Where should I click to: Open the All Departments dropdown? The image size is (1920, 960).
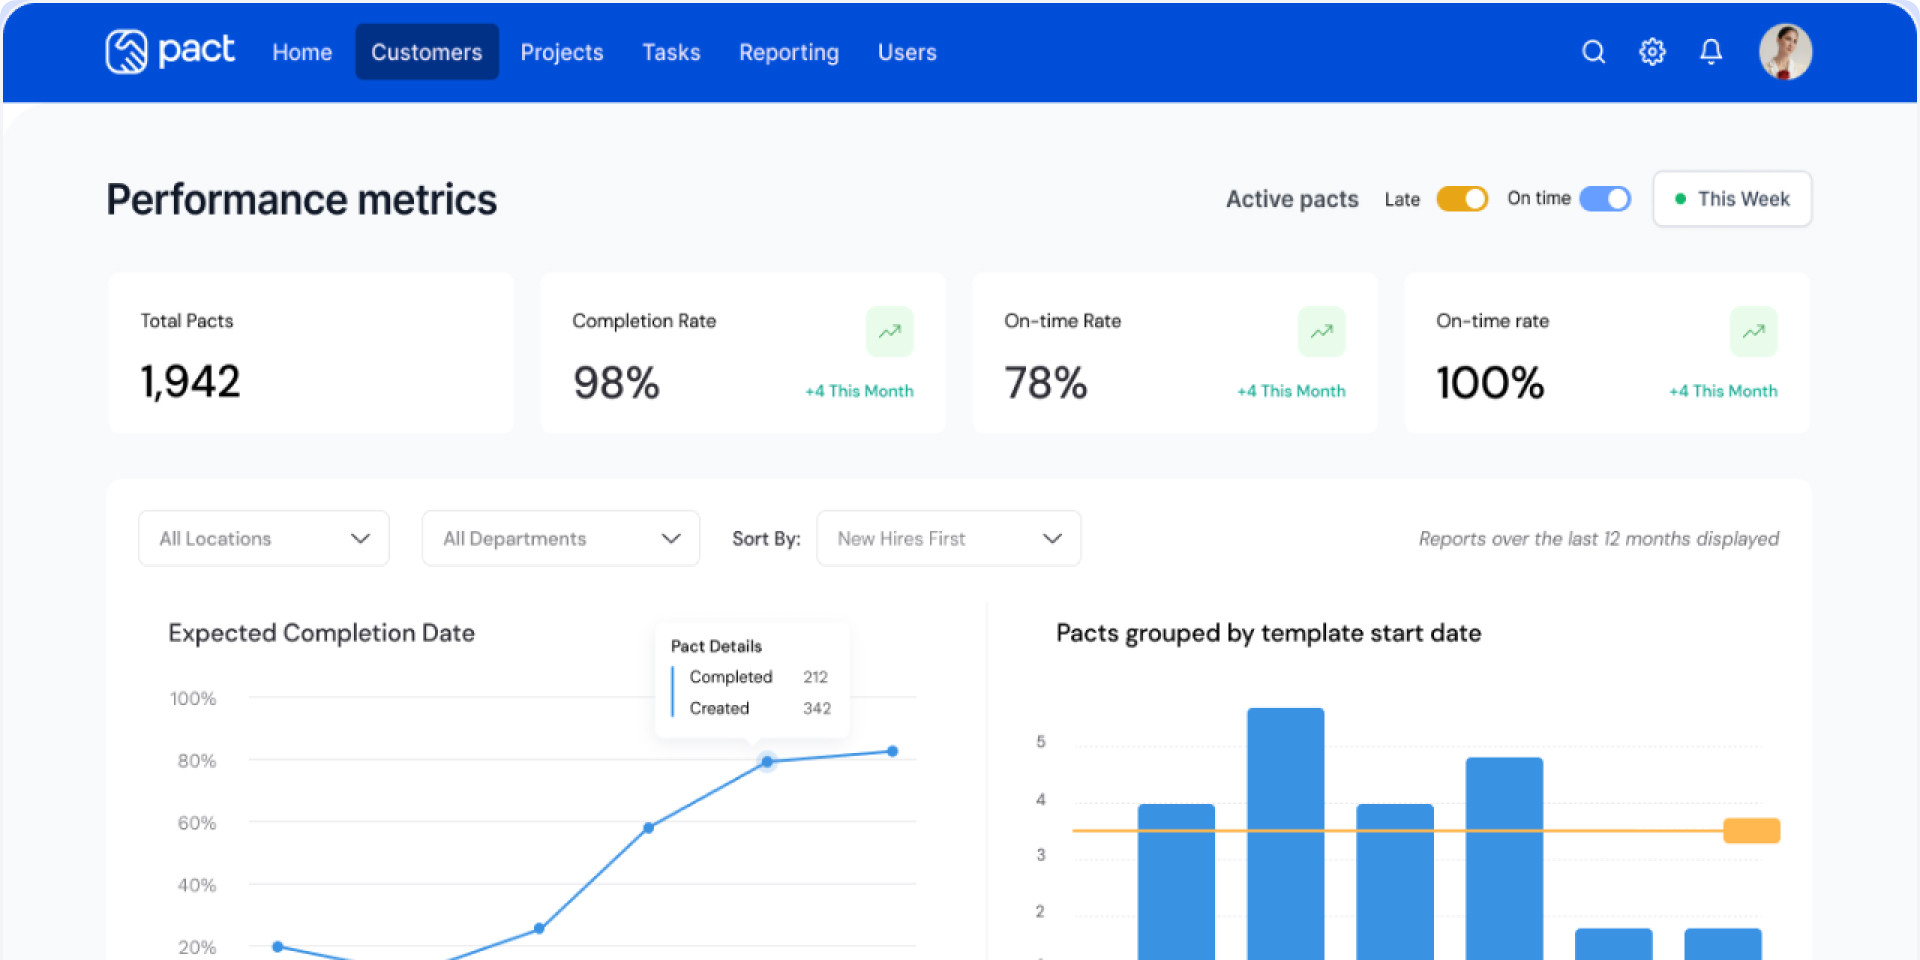coord(560,539)
